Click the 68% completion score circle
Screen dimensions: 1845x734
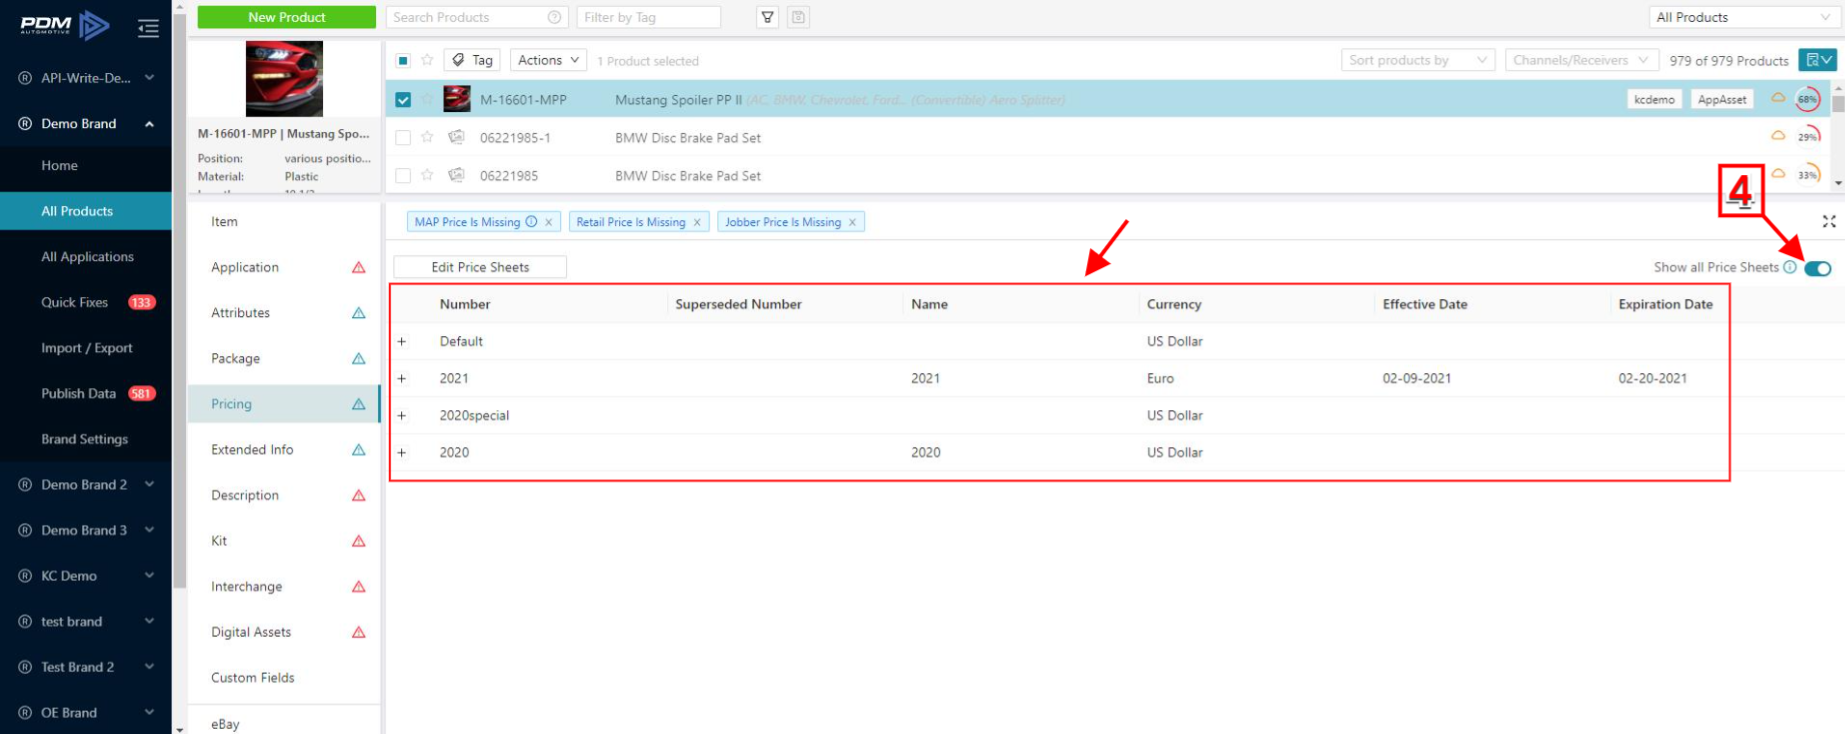click(x=1808, y=99)
